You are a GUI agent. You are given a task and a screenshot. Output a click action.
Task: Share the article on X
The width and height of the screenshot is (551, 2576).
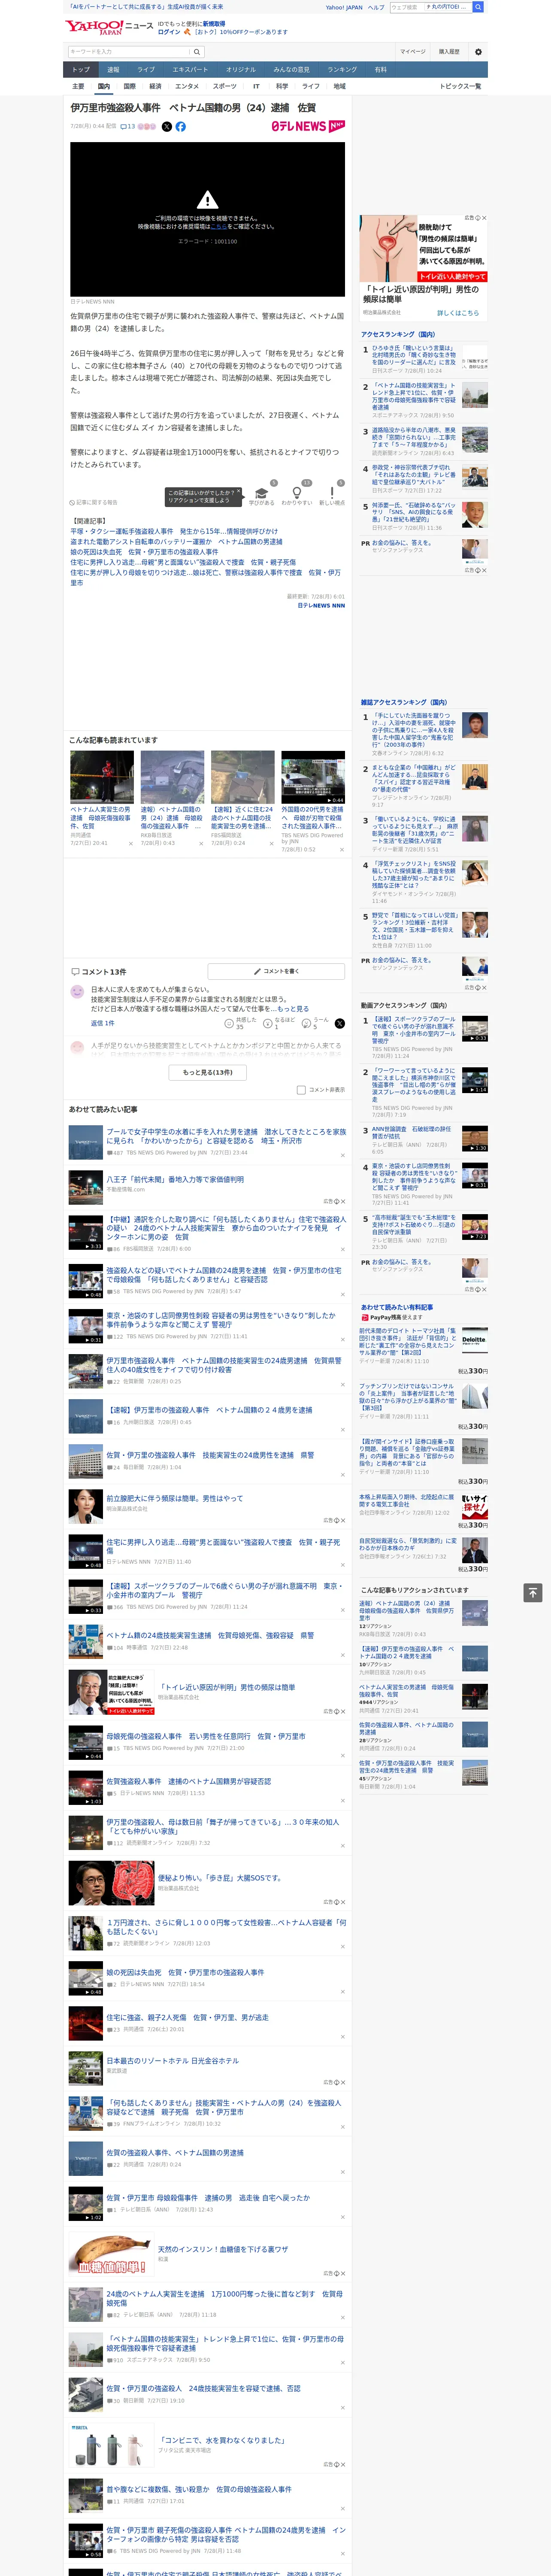tap(167, 127)
